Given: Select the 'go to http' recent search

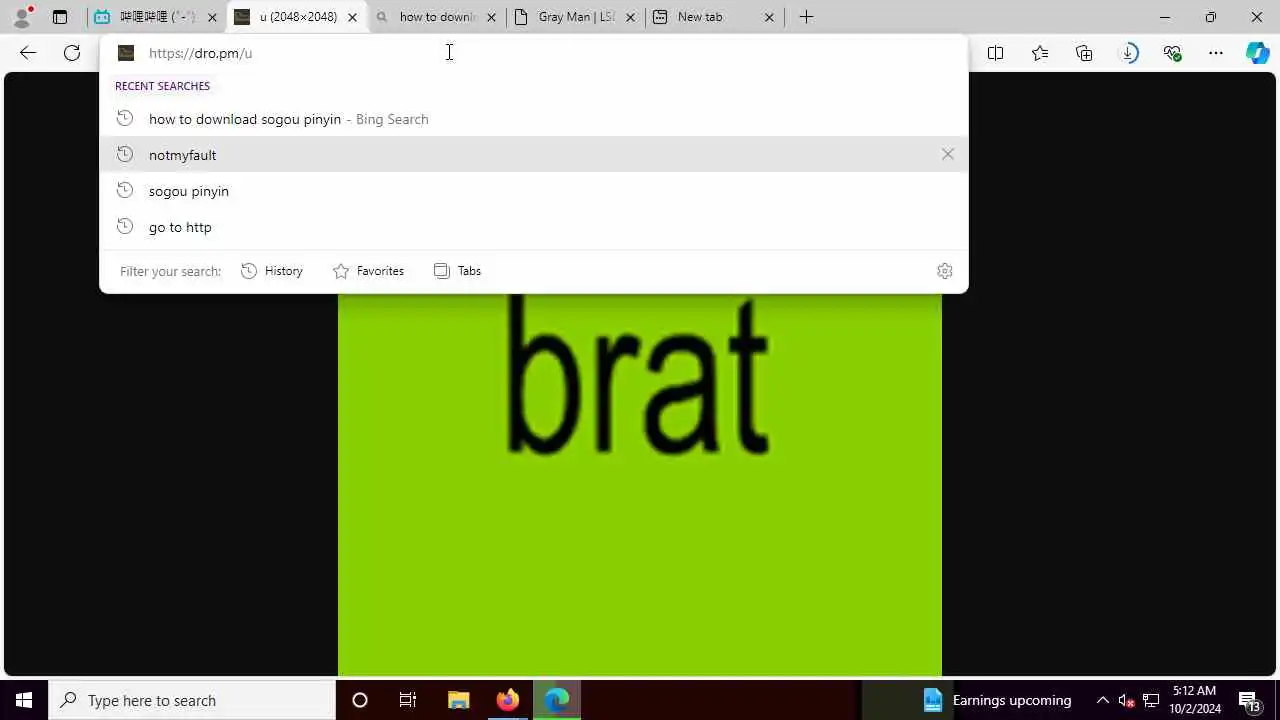Looking at the screenshot, I should [x=534, y=227].
